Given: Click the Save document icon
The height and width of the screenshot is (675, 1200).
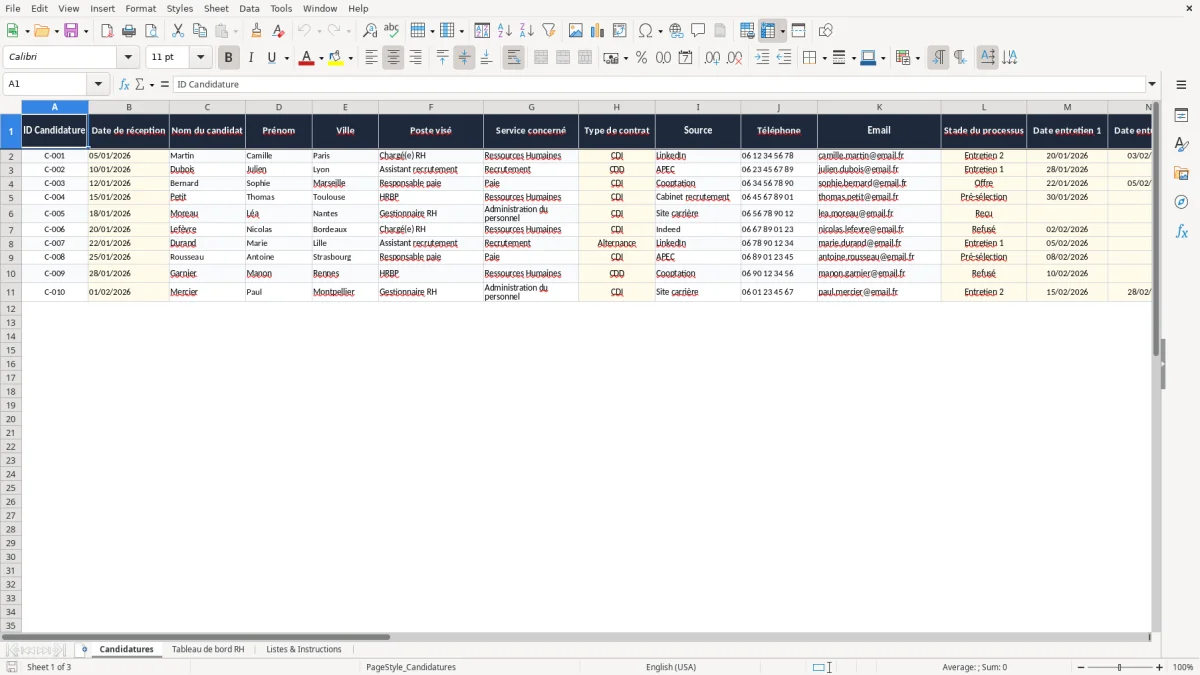Looking at the screenshot, I should (71, 31).
